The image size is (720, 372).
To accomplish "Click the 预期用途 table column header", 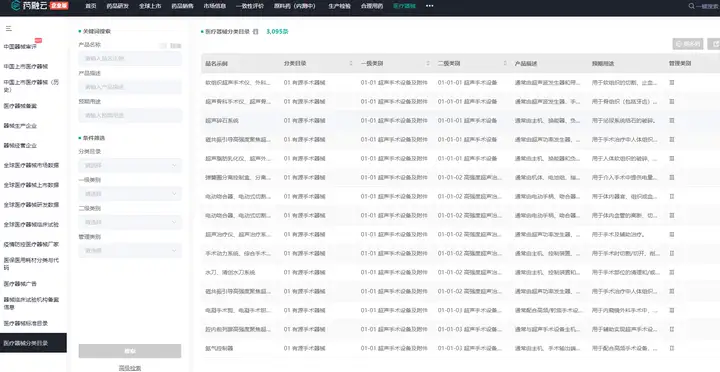I will [x=603, y=63].
